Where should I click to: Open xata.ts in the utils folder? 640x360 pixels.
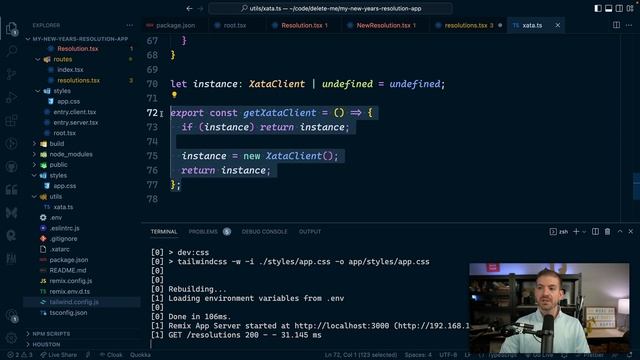tap(63, 207)
